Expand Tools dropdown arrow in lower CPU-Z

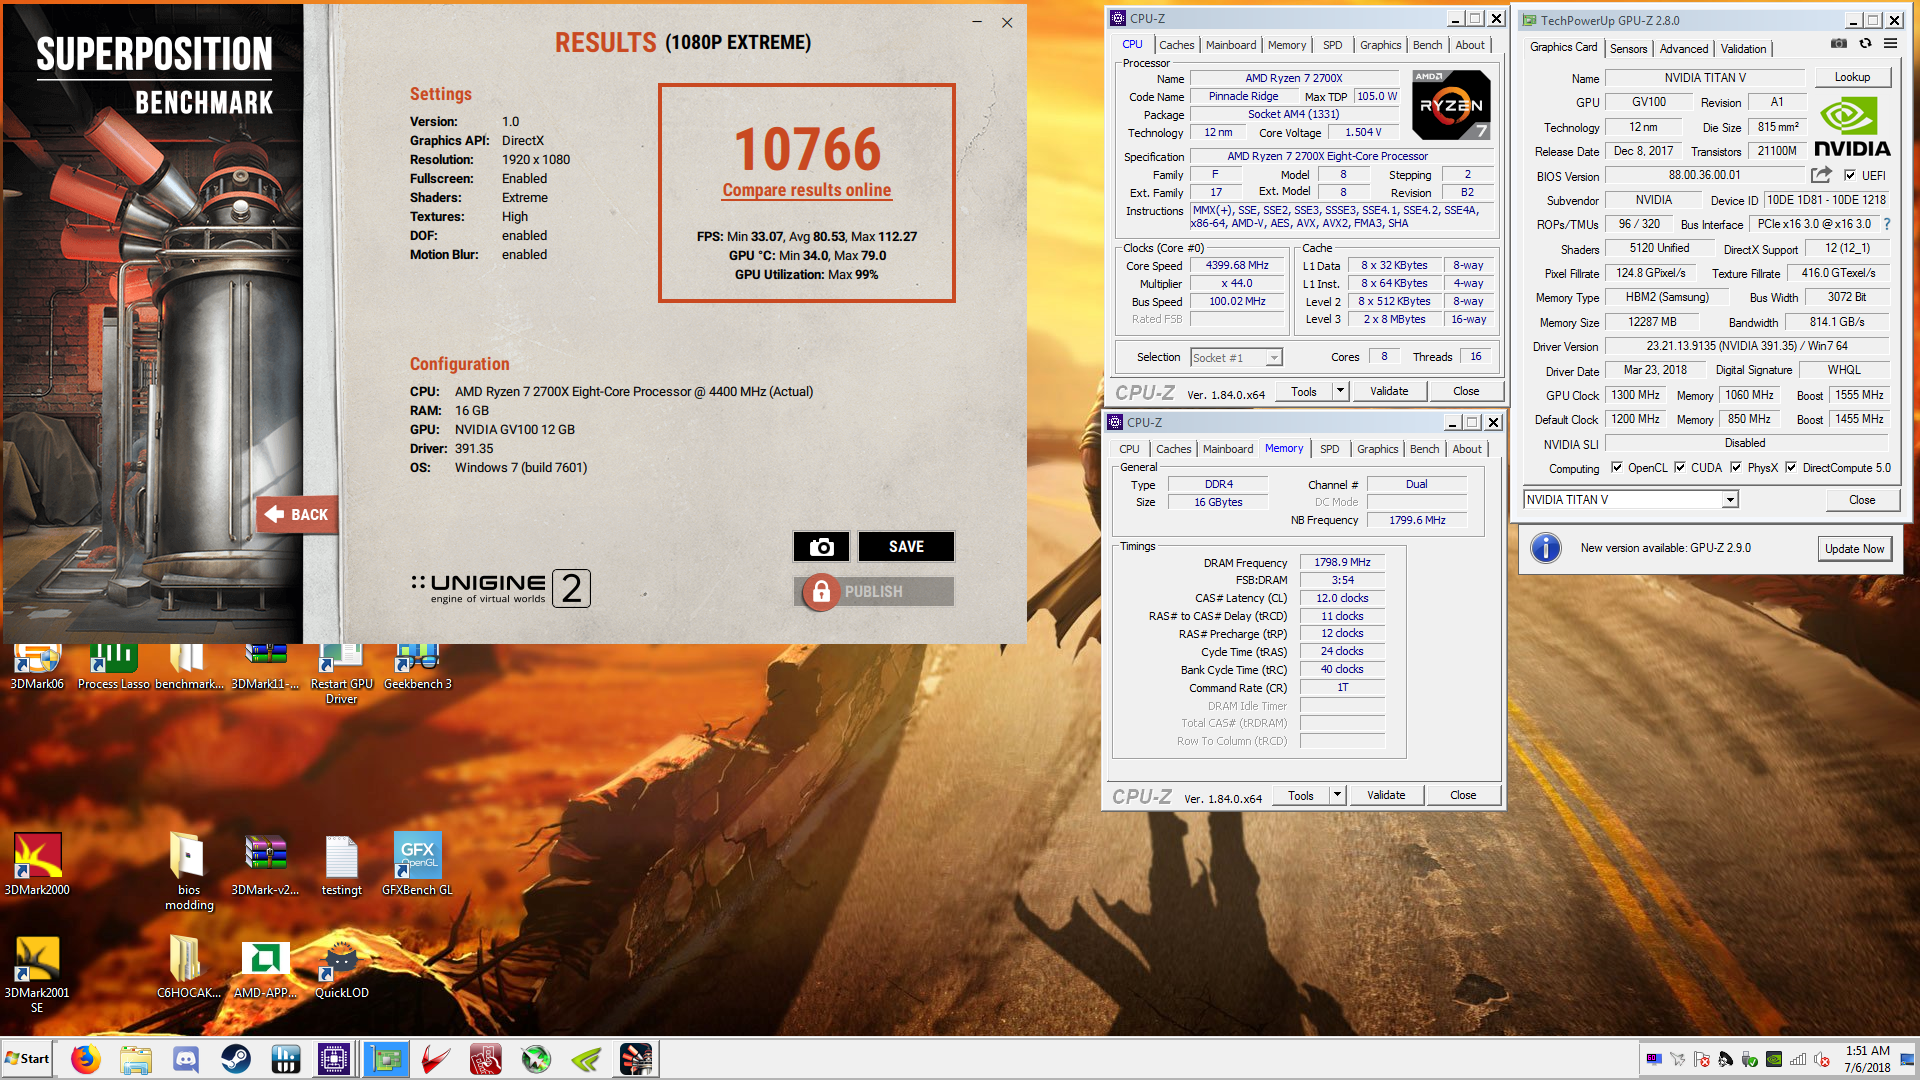click(x=1337, y=795)
